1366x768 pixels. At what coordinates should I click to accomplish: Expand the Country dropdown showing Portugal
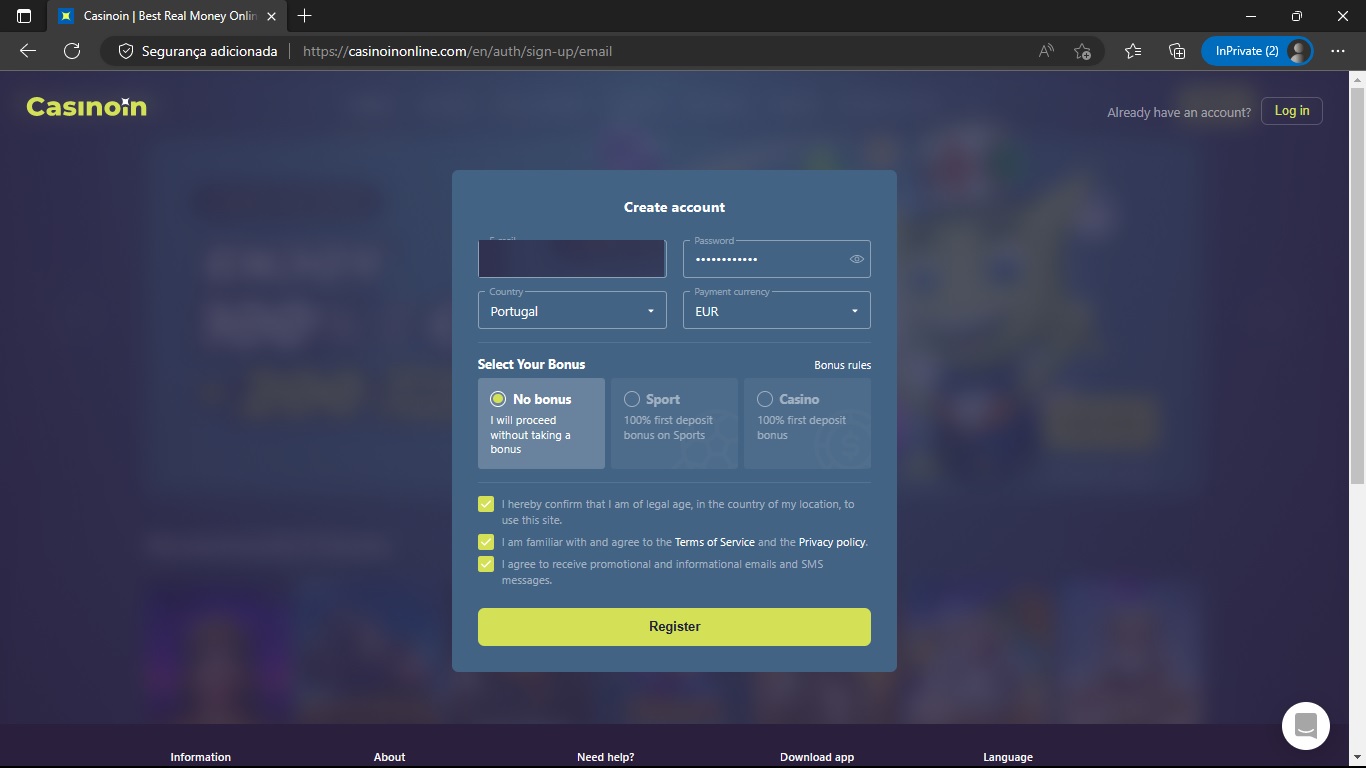[x=572, y=311]
